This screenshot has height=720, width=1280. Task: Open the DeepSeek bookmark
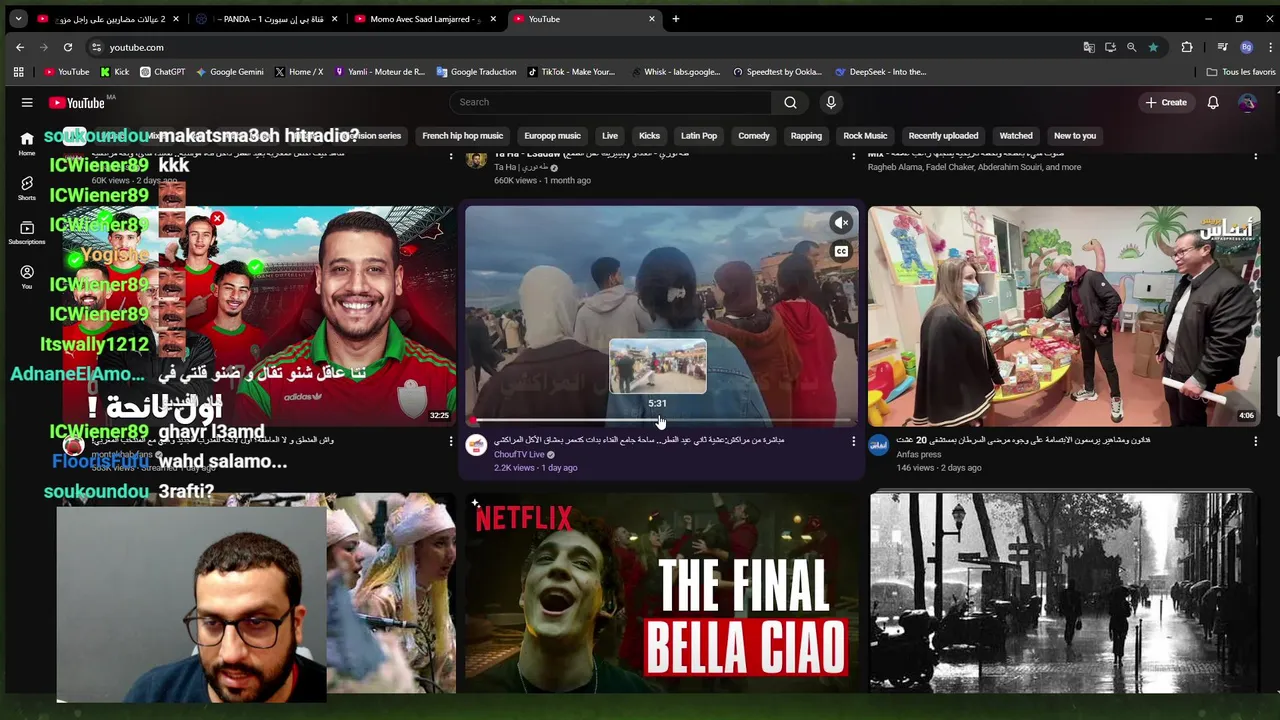coord(880,72)
